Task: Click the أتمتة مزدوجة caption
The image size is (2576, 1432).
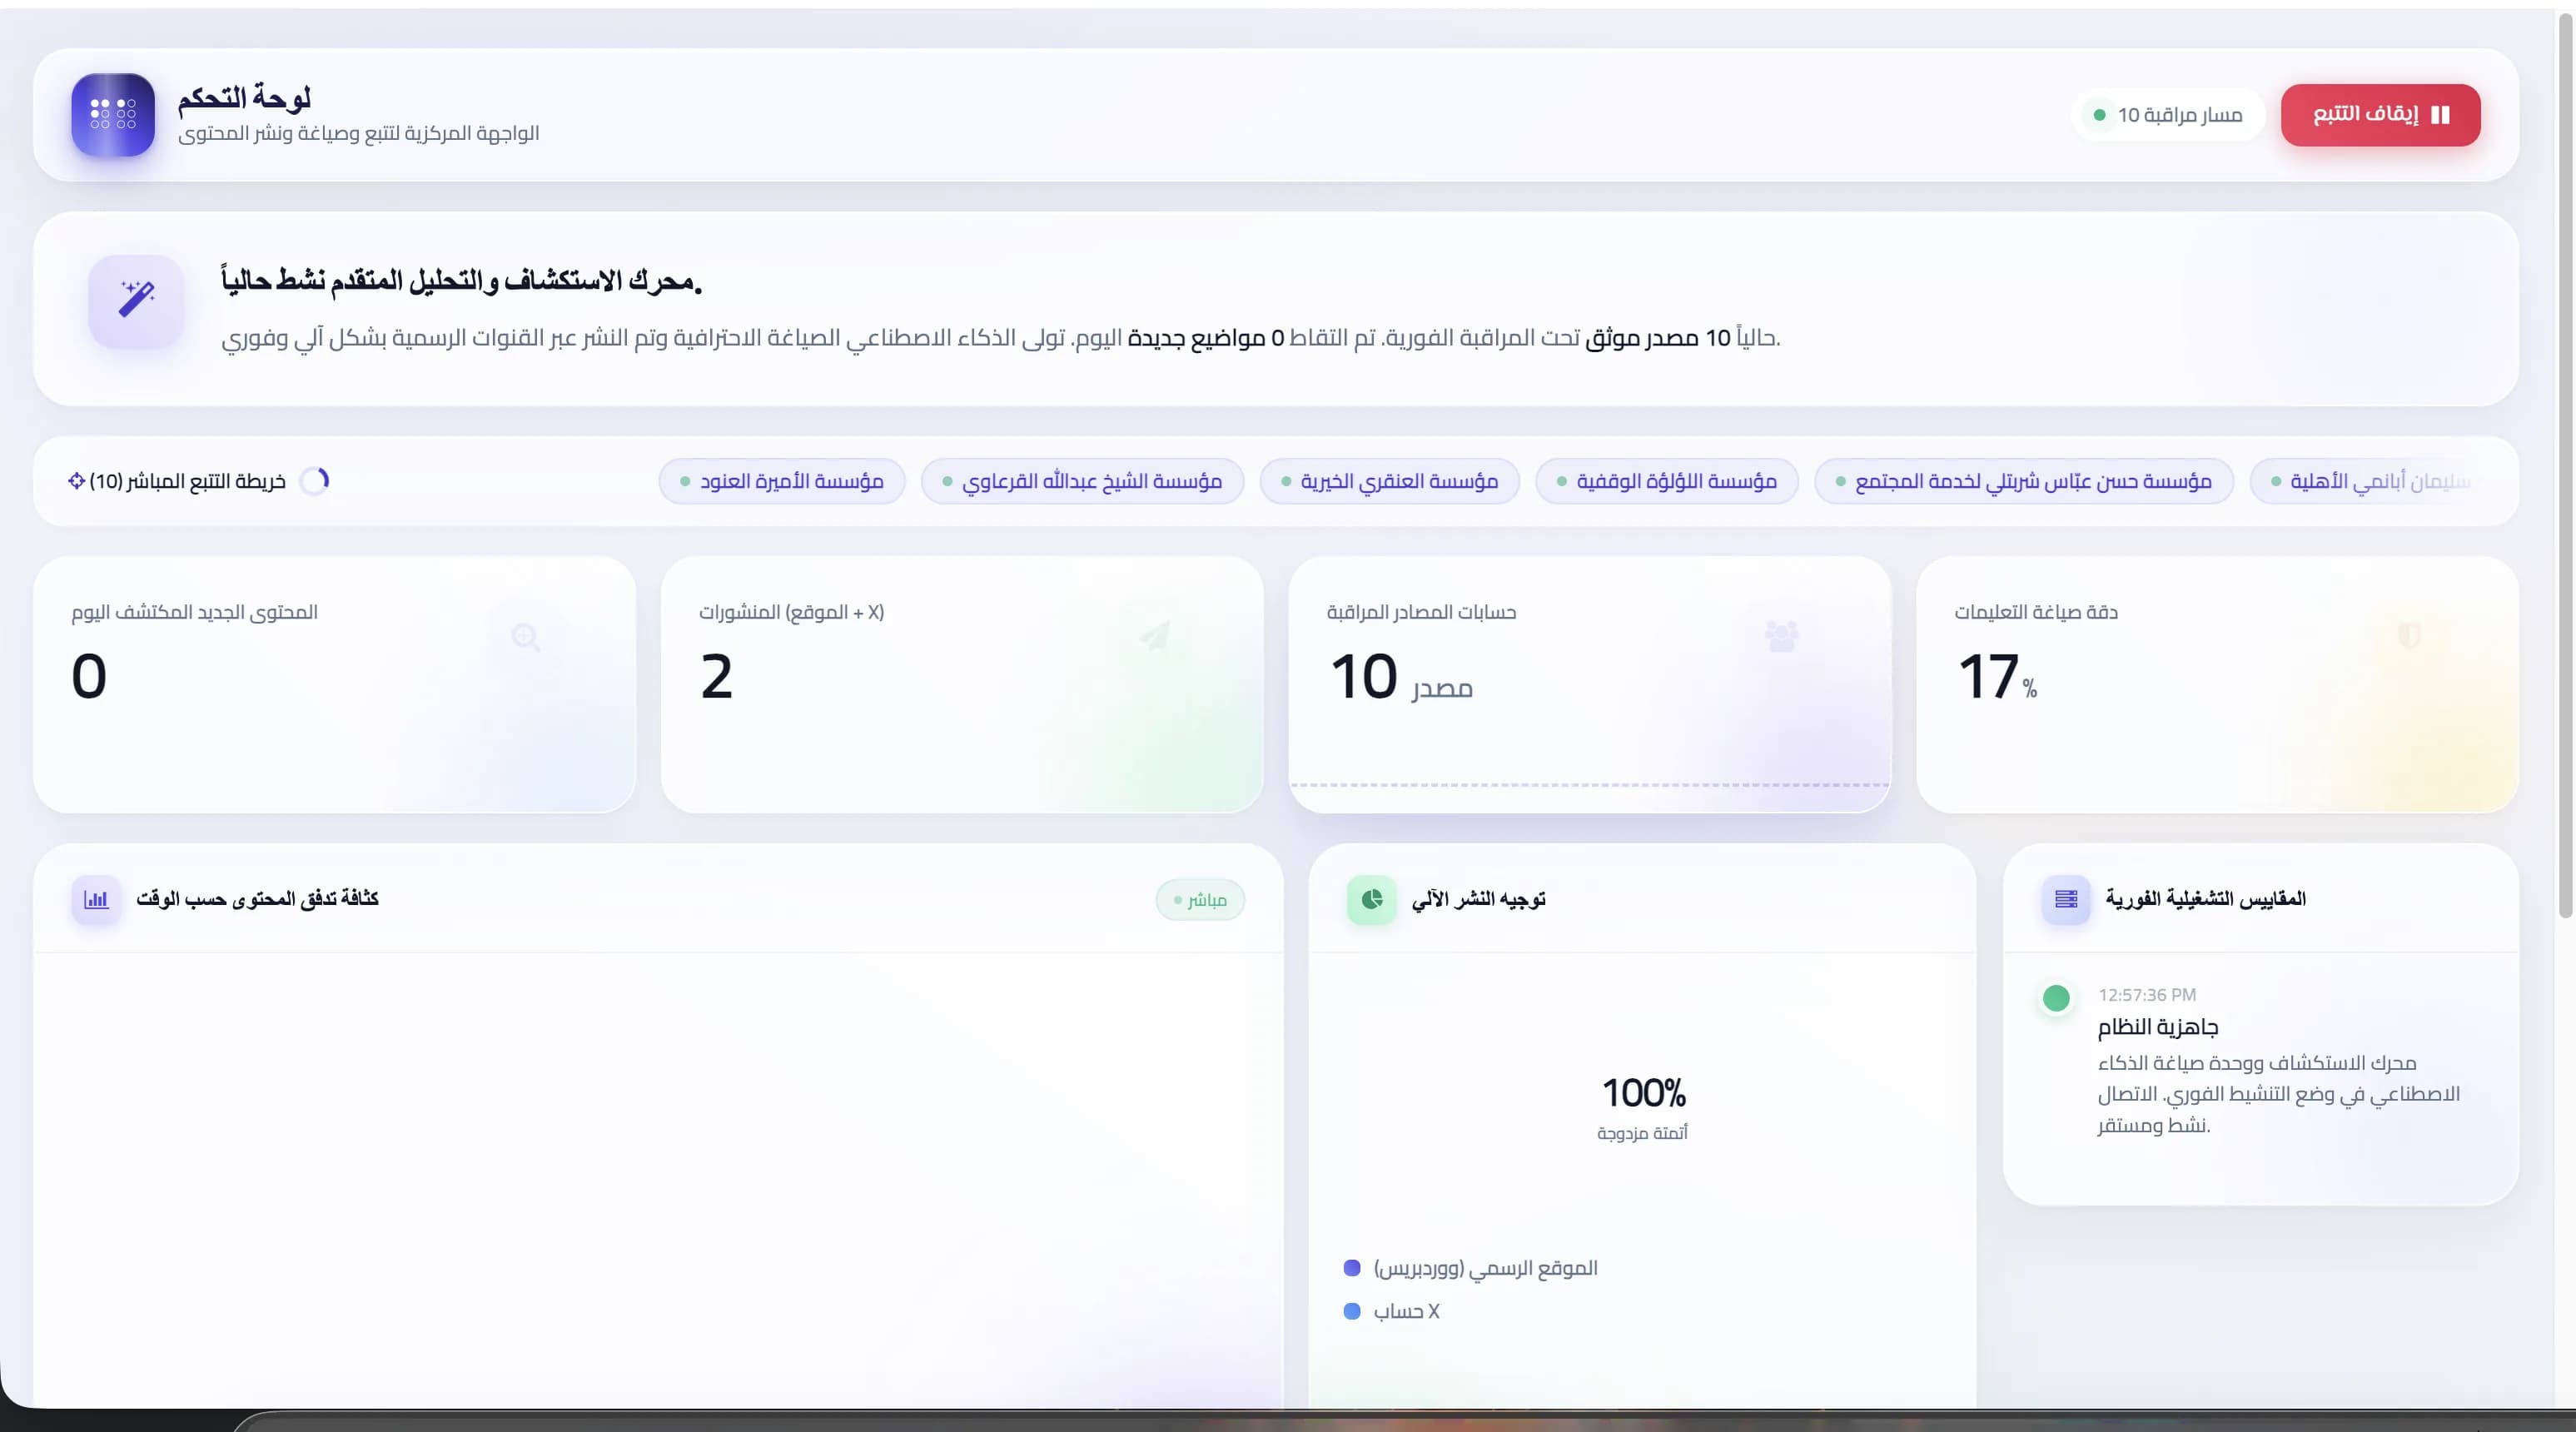Action: 1643,1133
